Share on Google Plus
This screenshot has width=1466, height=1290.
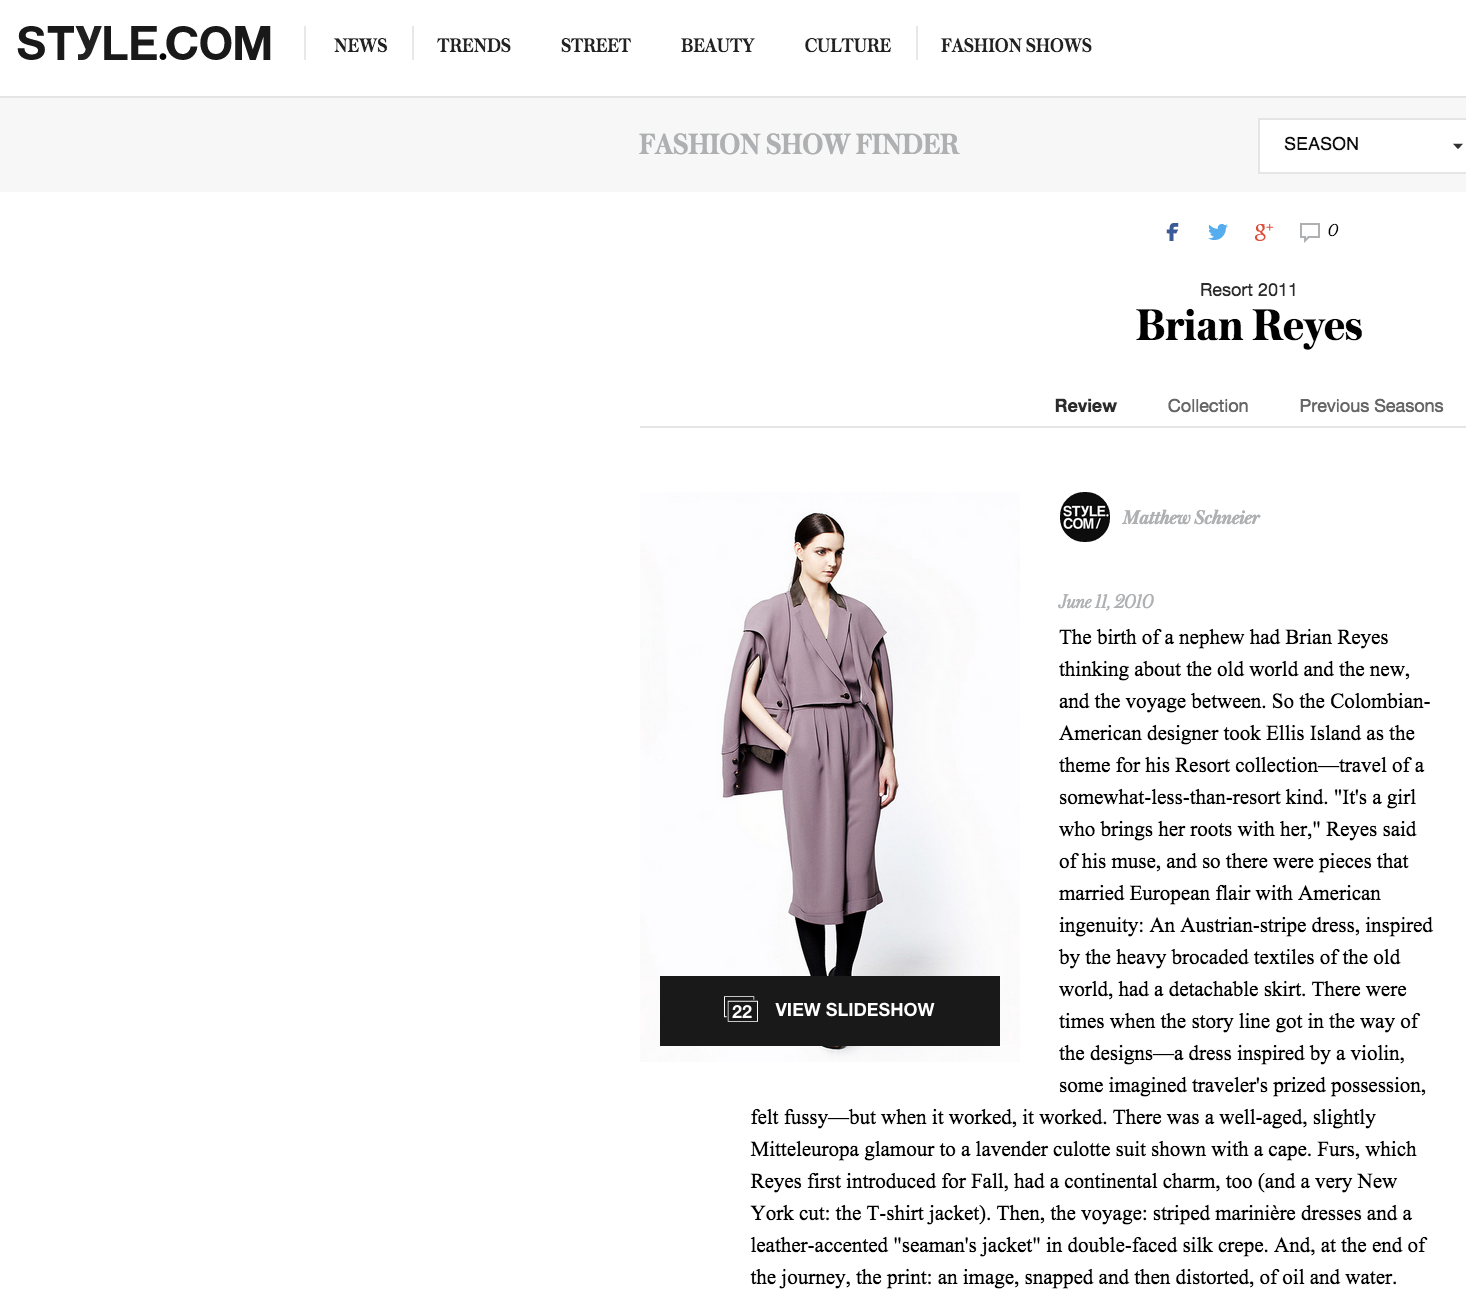tap(1263, 232)
